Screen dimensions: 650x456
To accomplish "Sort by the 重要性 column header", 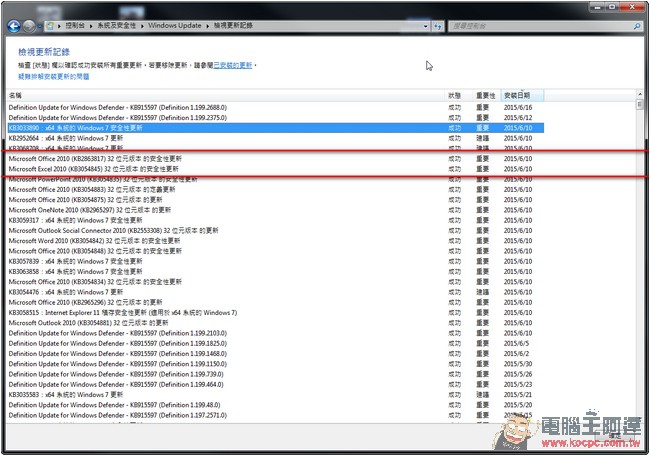I will point(487,95).
